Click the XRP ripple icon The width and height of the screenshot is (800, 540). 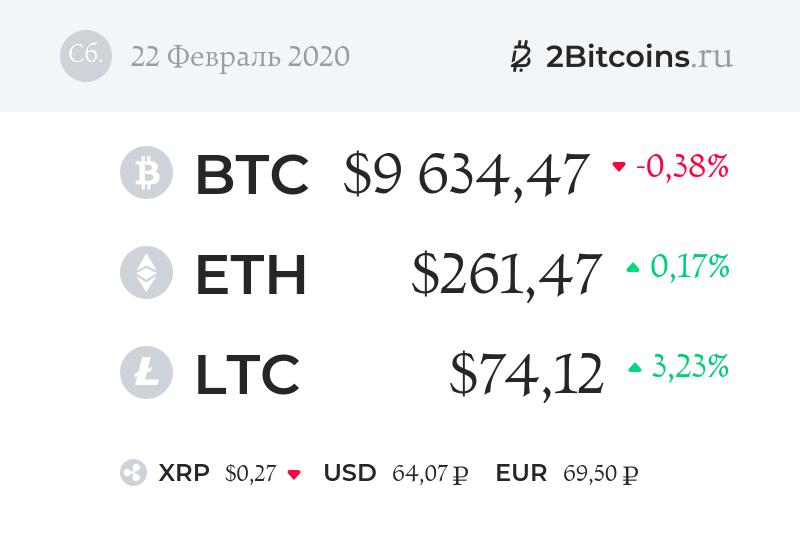point(133,474)
